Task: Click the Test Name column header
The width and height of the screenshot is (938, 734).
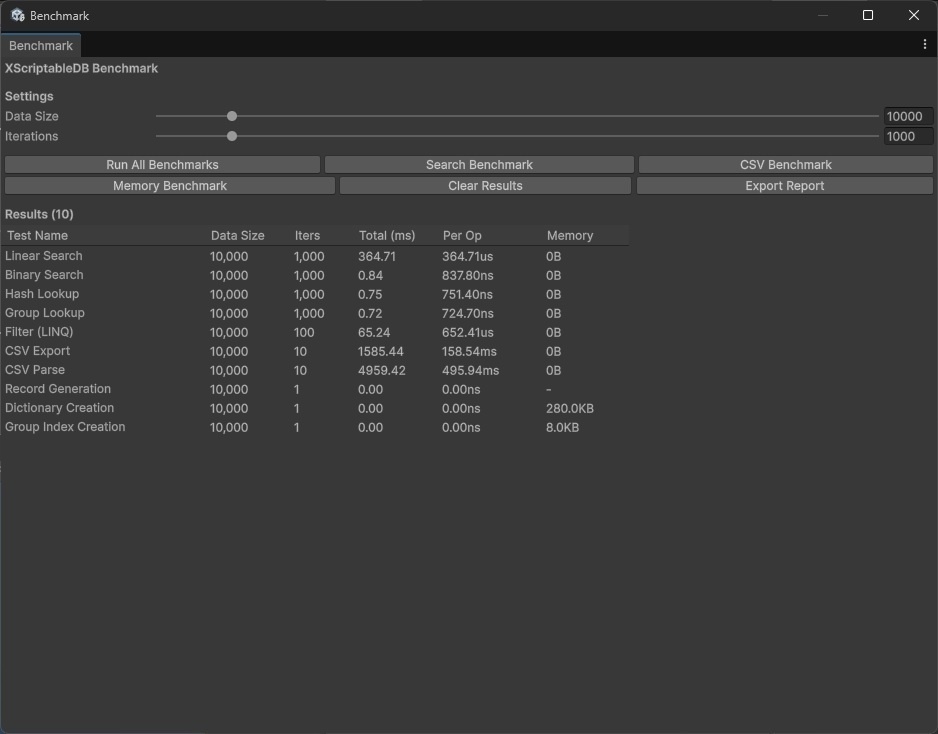Action: click(37, 236)
